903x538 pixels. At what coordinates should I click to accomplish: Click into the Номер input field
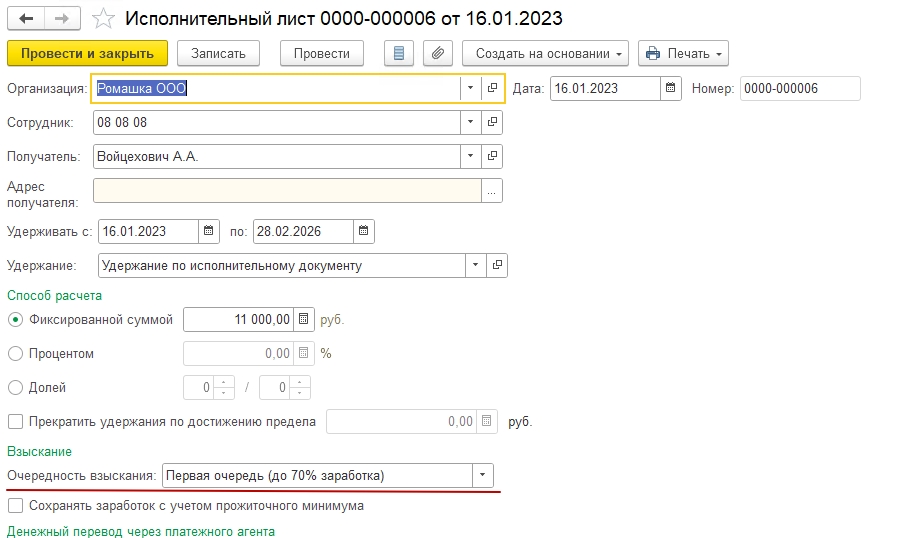coord(799,88)
